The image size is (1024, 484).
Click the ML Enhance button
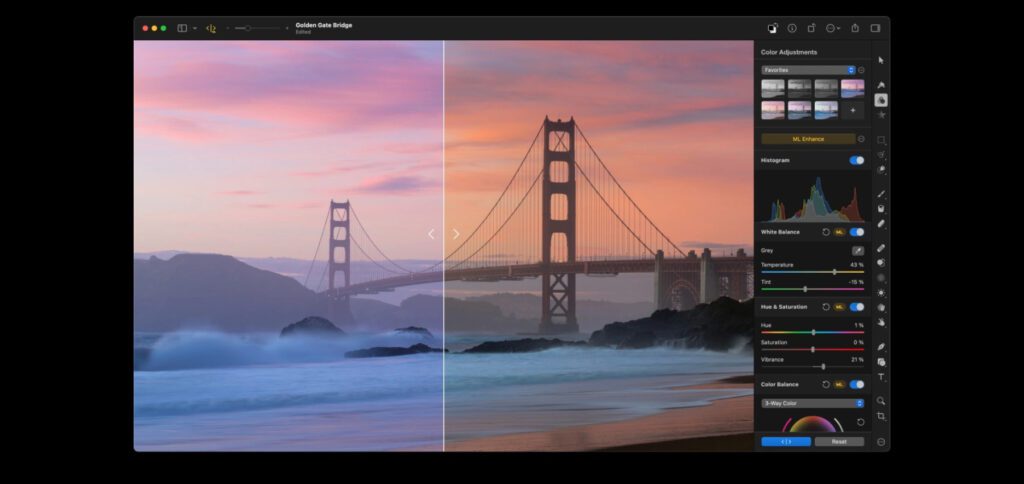[x=808, y=139]
